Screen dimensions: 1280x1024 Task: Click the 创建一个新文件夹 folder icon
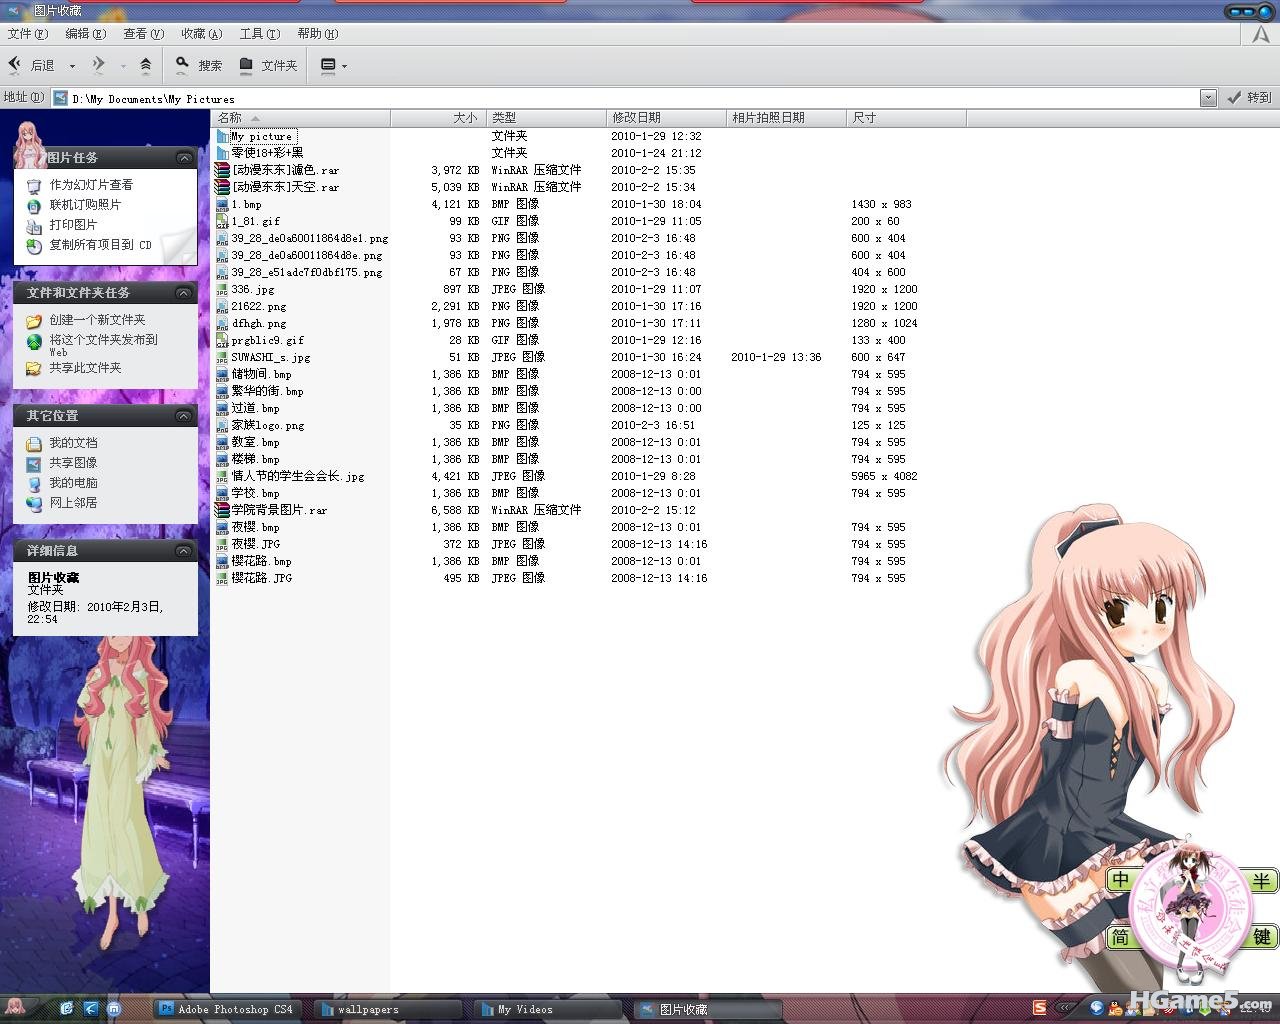coord(34,320)
